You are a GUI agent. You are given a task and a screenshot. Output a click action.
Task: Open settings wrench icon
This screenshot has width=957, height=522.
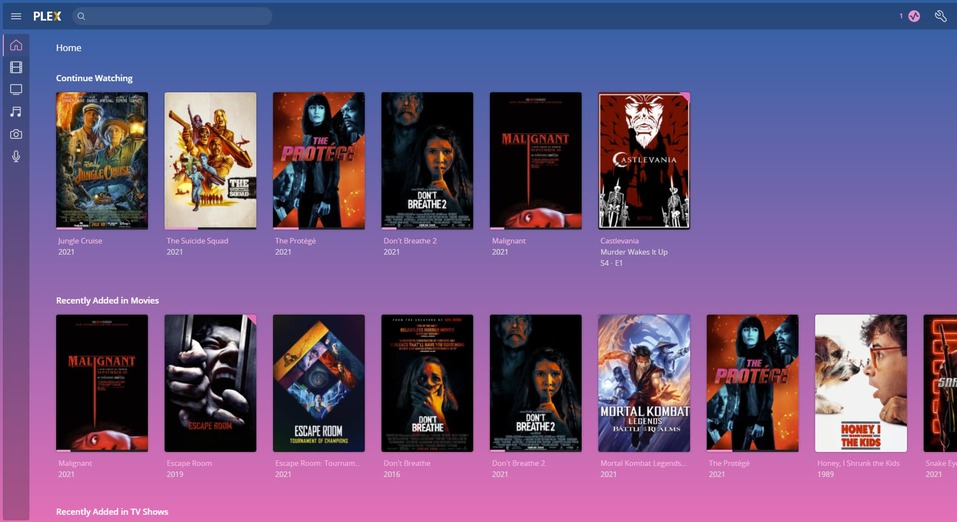click(941, 16)
